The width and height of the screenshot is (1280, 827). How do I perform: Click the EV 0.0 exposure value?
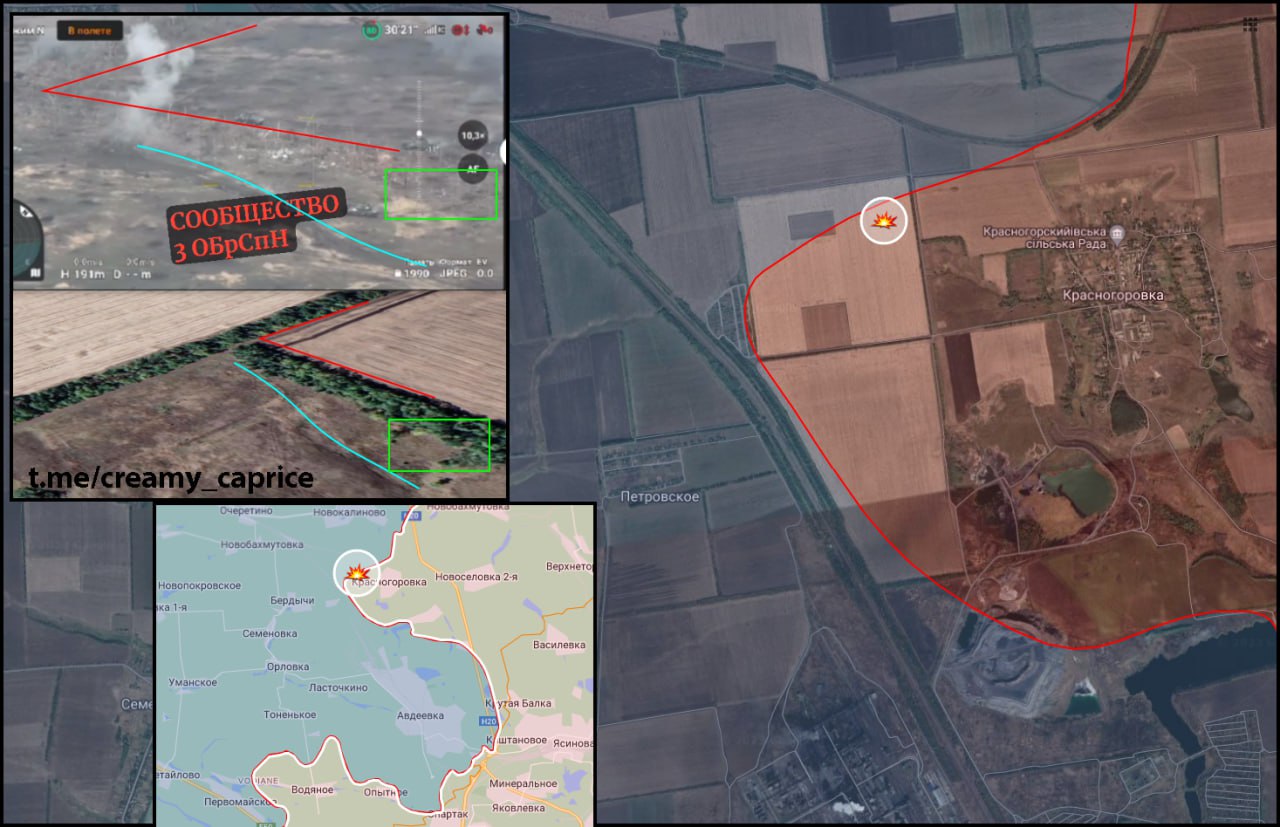[484, 273]
